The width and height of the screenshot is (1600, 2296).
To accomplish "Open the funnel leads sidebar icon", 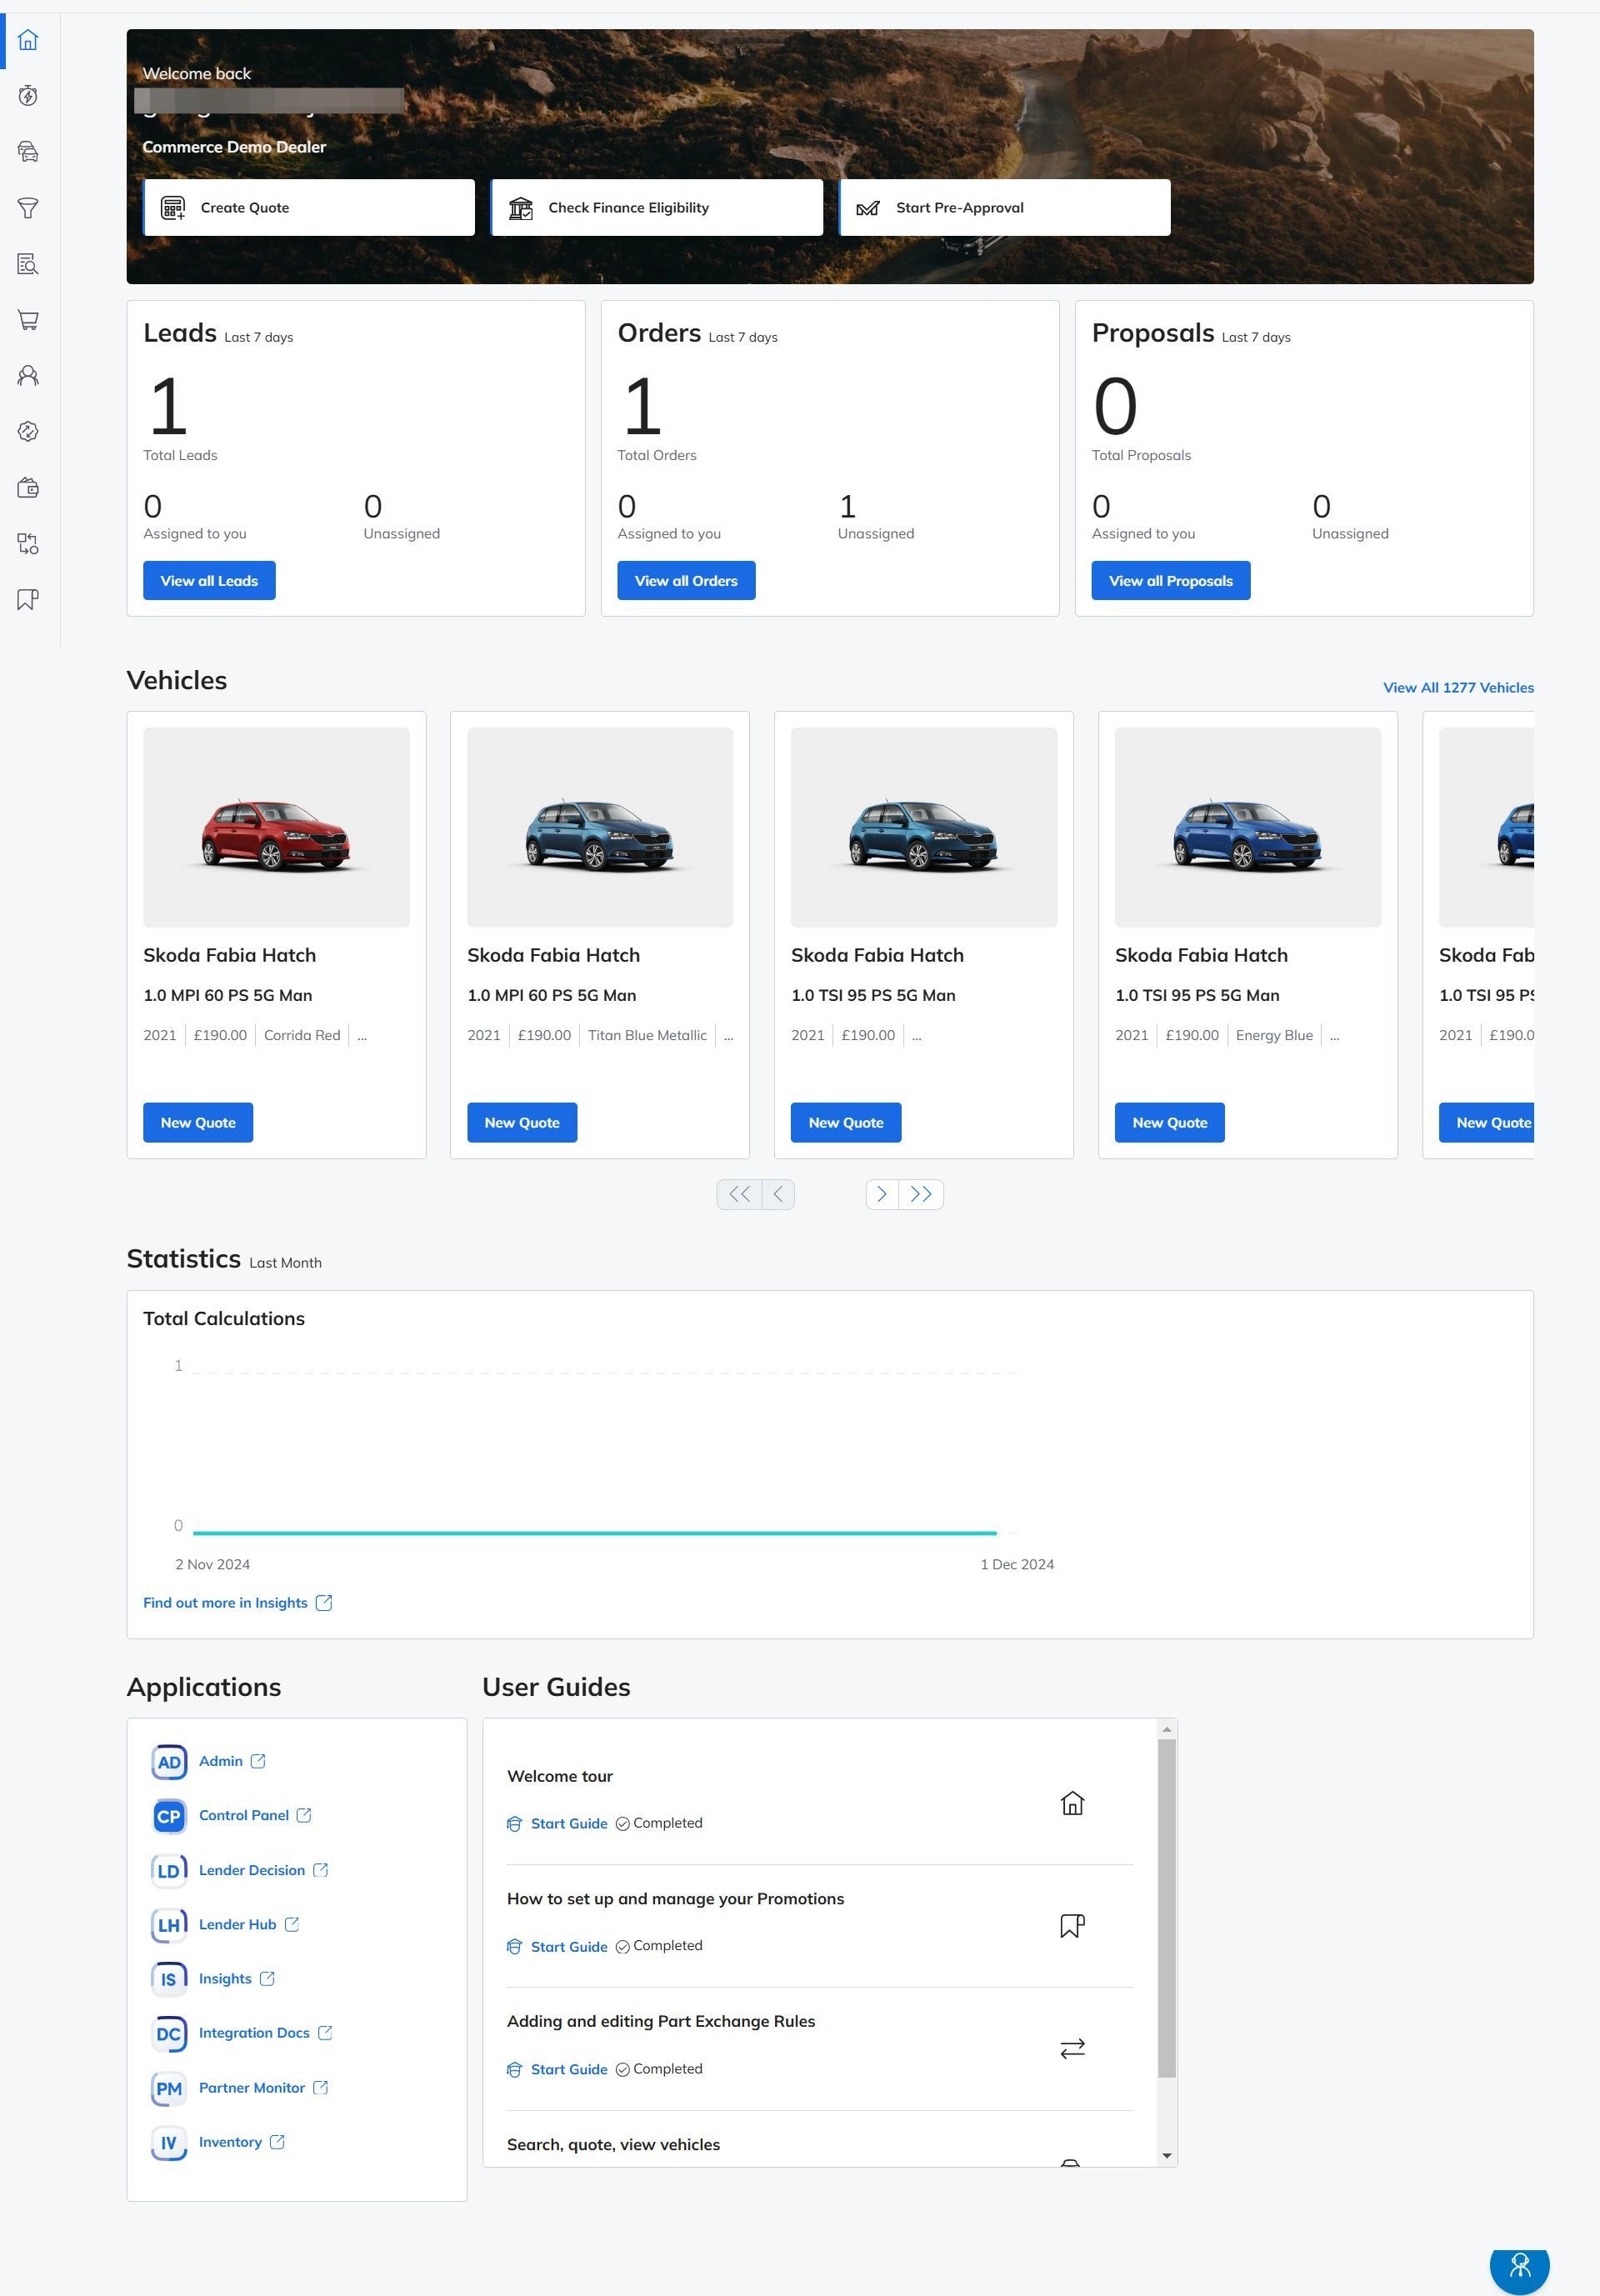I will (x=28, y=208).
